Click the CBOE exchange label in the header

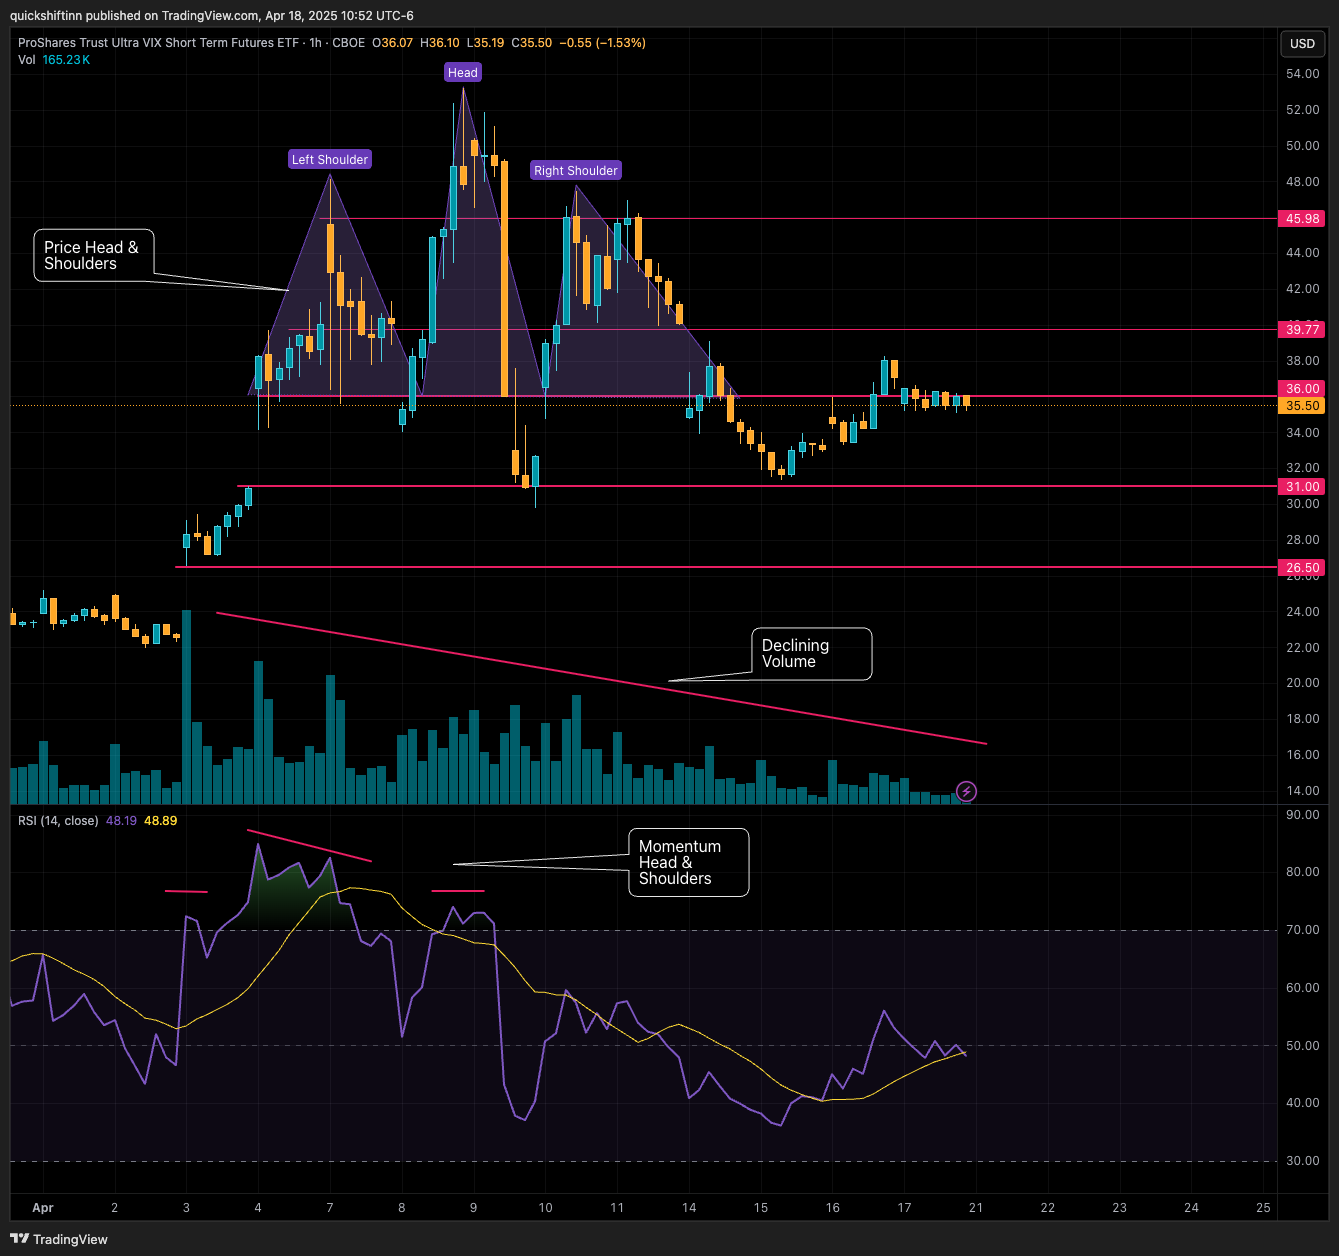(348, 43)
